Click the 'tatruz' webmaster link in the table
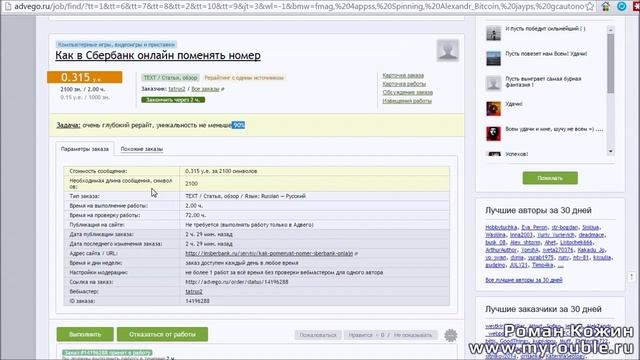The width and height of the screenshot is (640, 360). click(x=193, y=291)
